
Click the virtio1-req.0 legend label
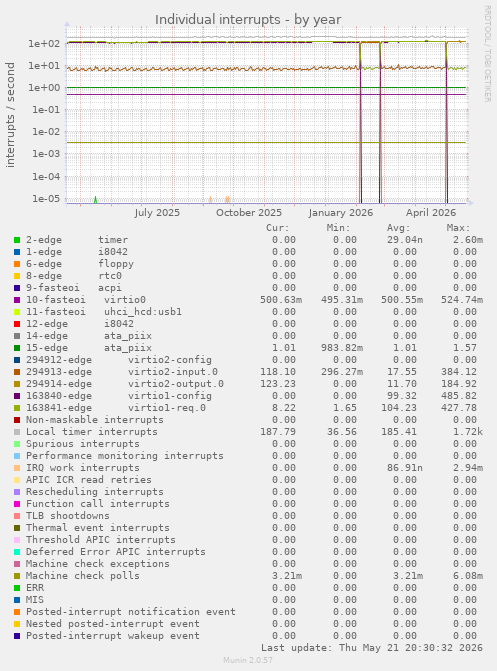(167, 408)
